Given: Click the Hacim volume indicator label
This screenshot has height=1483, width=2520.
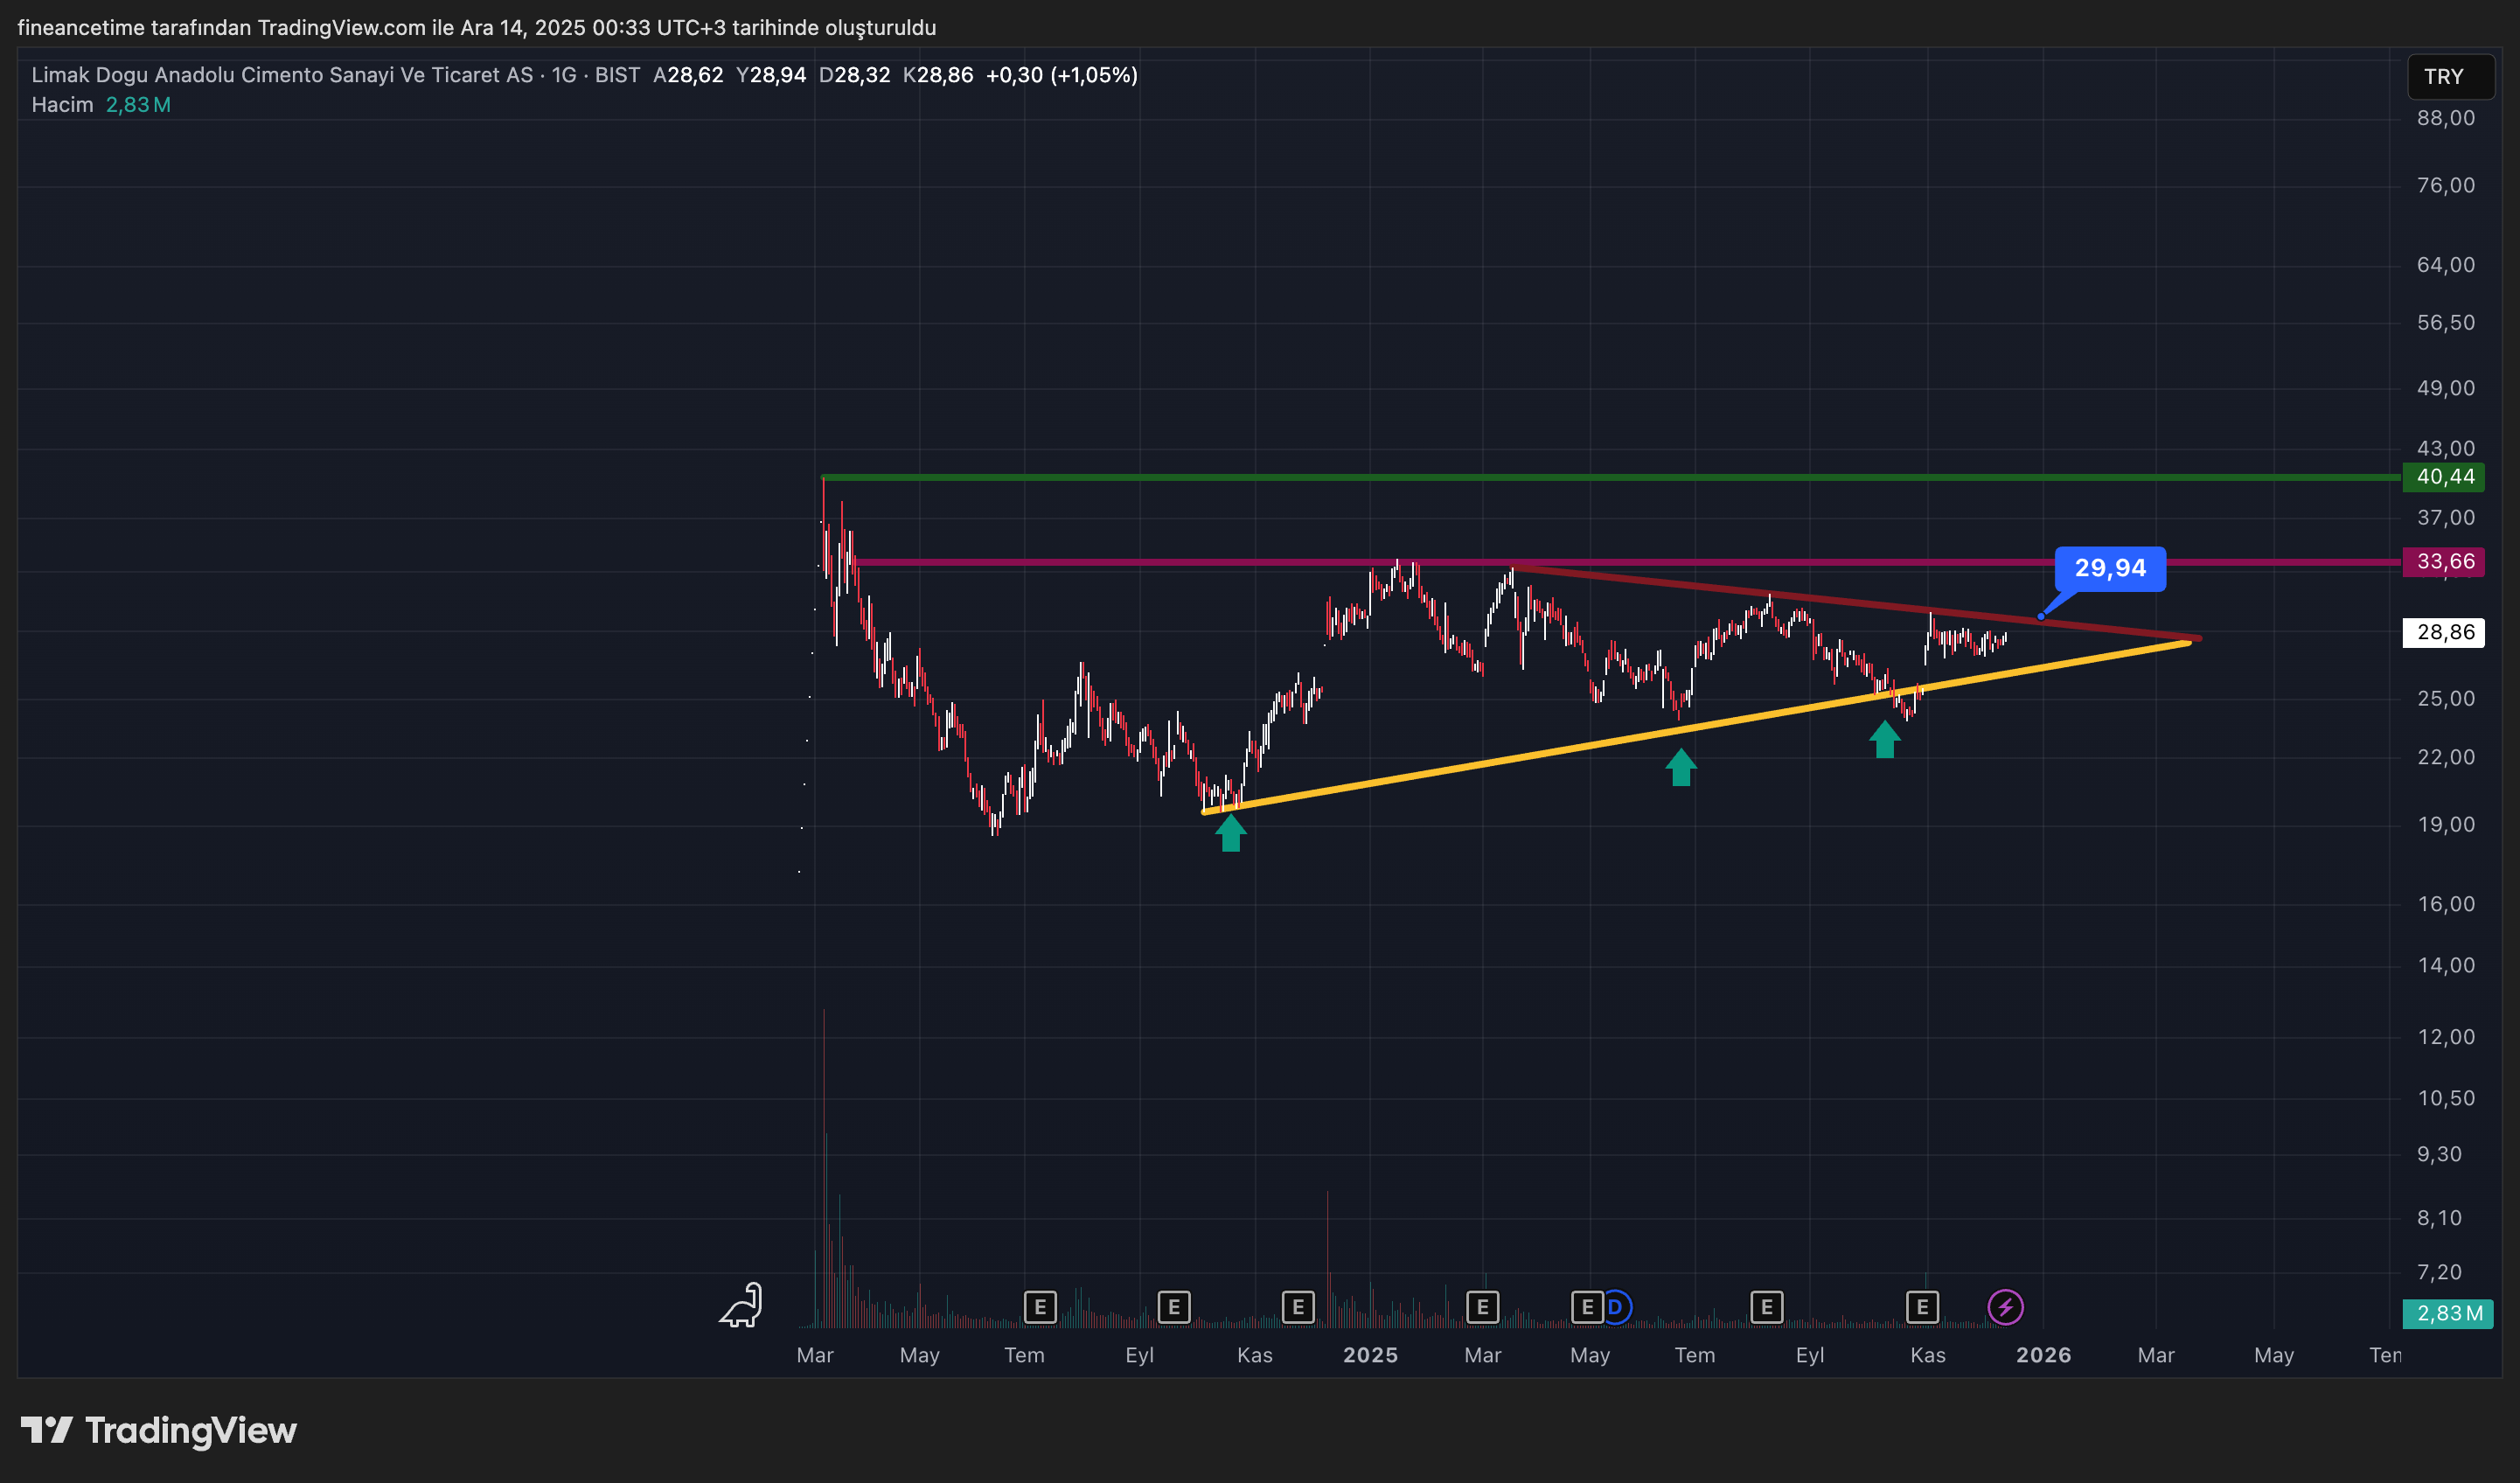Looking at the screenshot, I should pyautogui.click(x=62, y=105).
